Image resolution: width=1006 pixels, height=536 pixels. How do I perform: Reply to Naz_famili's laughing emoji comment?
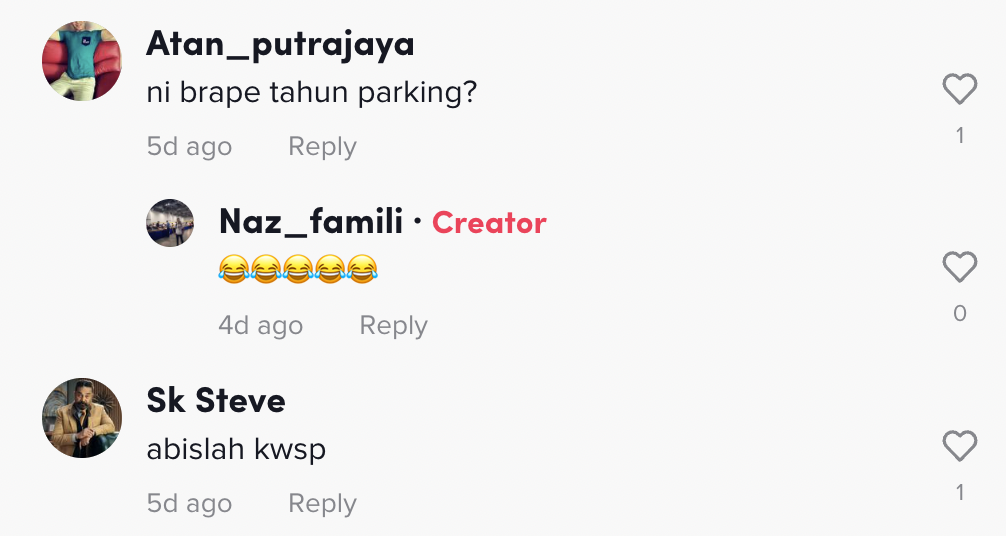393,325
